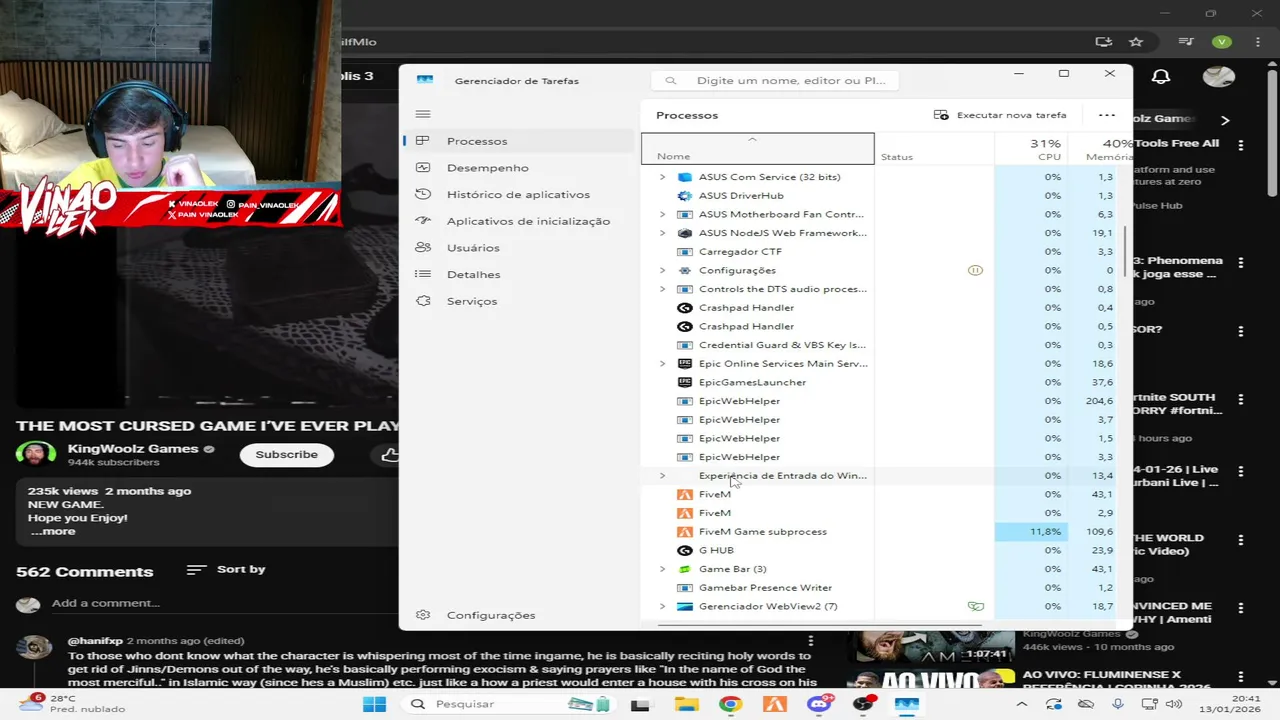Bookmark page with Chrome star icon

pyautogui.click(x=1136, y=42)
